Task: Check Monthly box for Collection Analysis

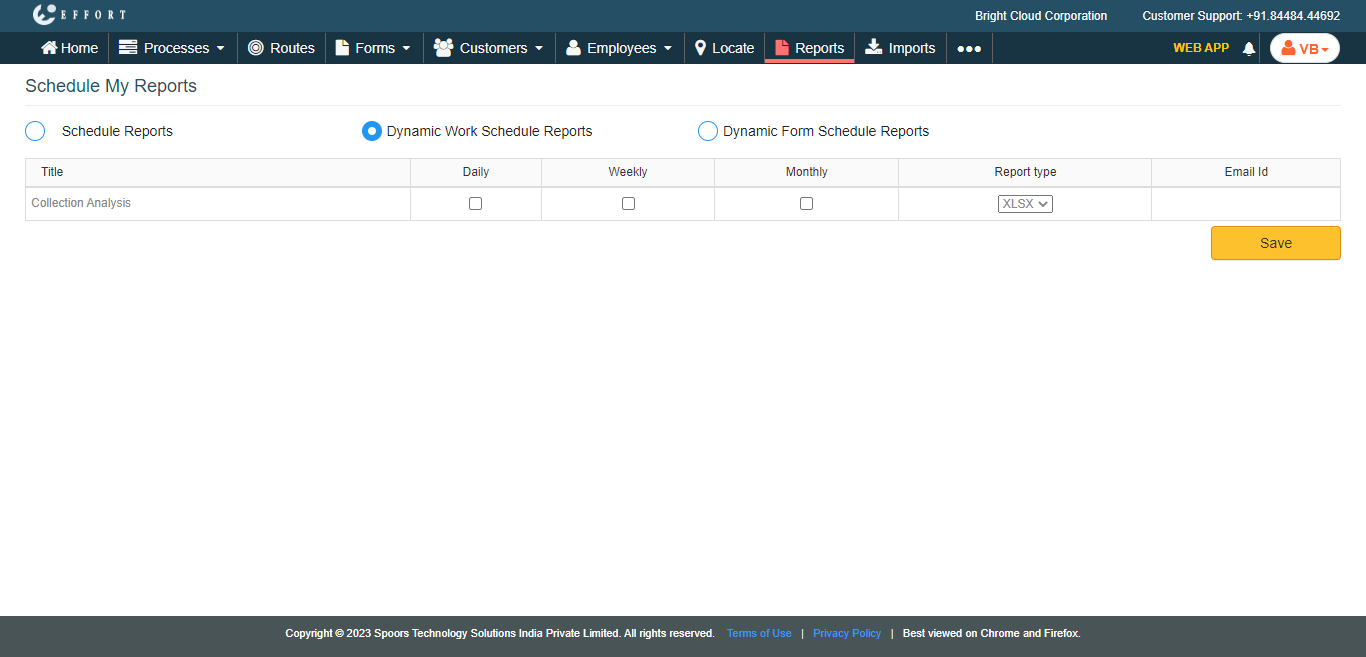Action: [x=806, y=204]
